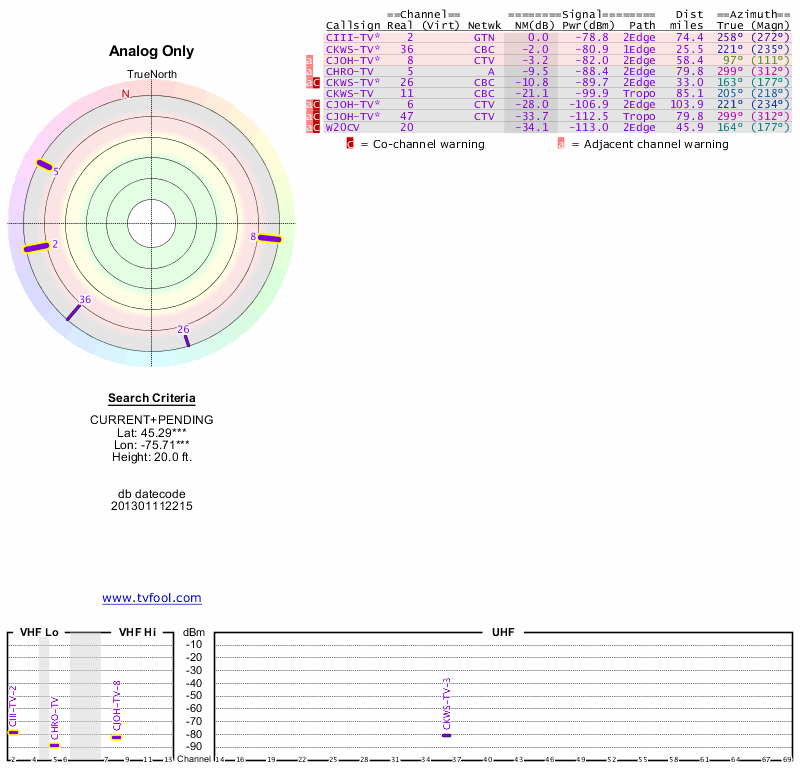Image resolution: width=800 pixels, height=768 pixels.
Task: Open the www.tvfool.com link
Action: [152, 598]
